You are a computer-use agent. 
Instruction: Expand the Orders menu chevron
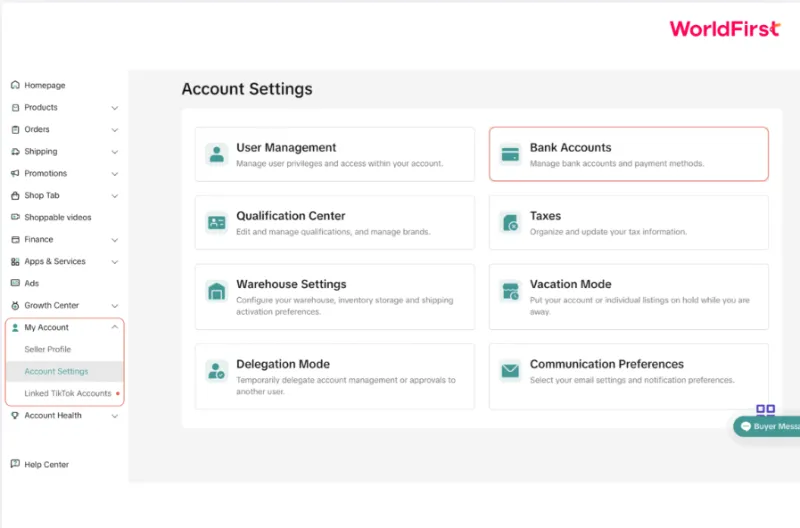(115, 130)
